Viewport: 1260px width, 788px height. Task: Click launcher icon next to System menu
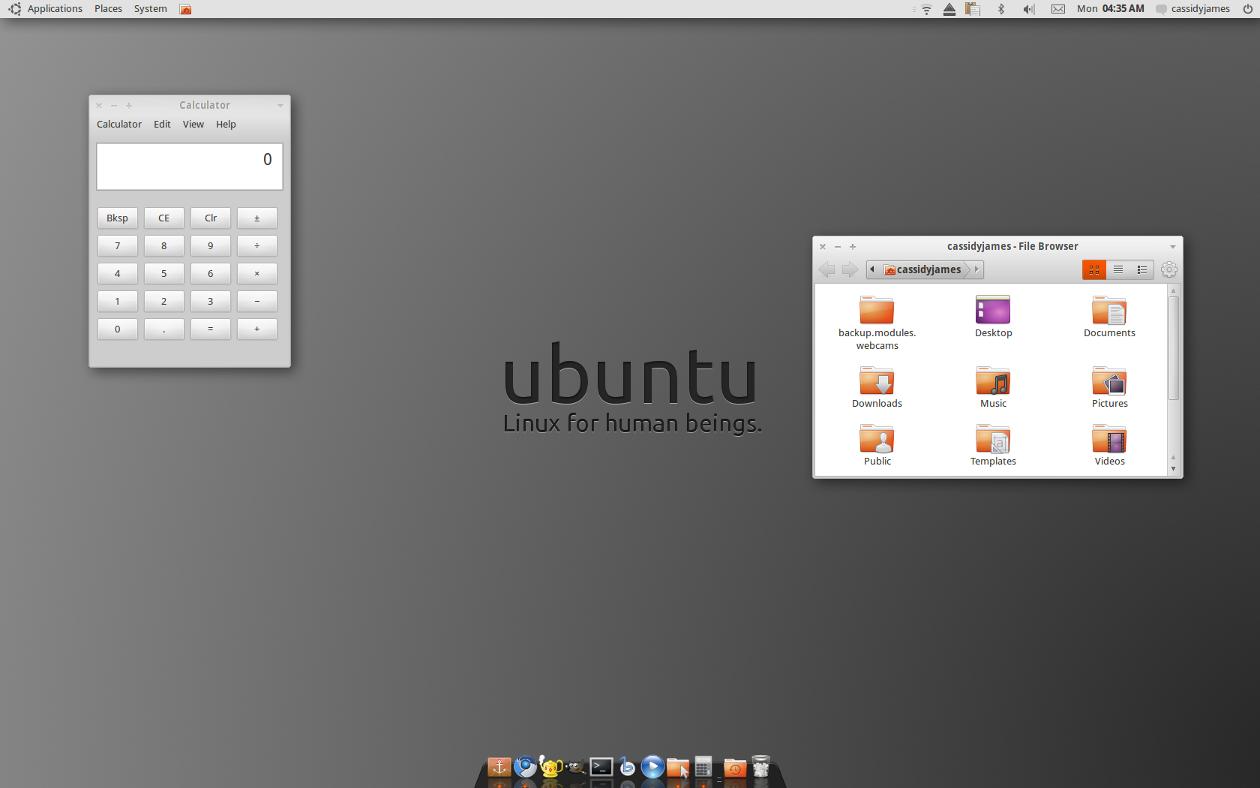coord(185,9)
